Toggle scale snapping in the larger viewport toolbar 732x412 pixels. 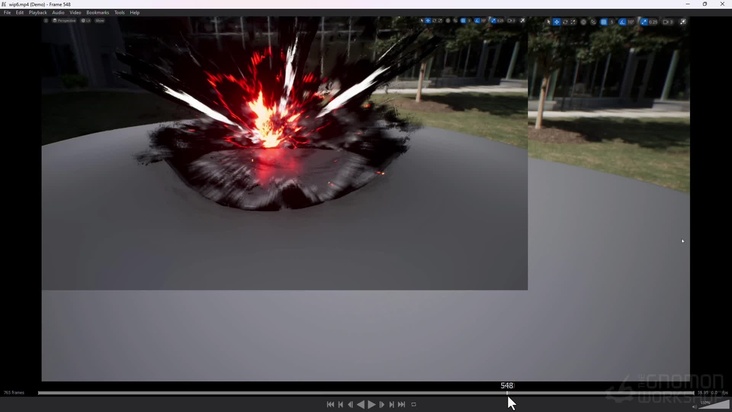point(644,22)
